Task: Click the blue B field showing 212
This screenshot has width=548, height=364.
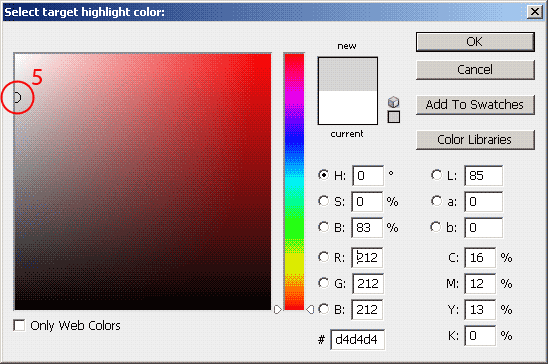Action: click(367, 310)
